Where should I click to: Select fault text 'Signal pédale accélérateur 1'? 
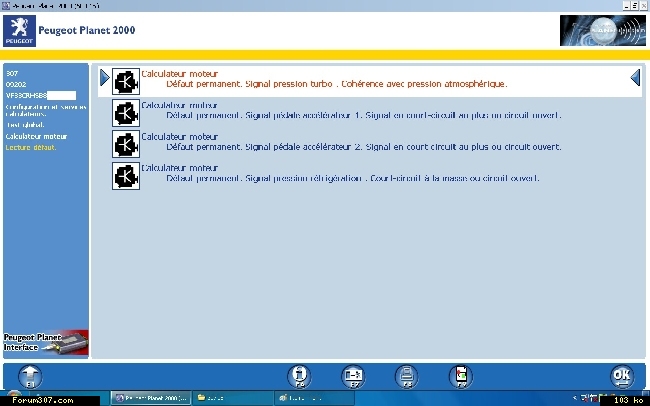(304, 115)
